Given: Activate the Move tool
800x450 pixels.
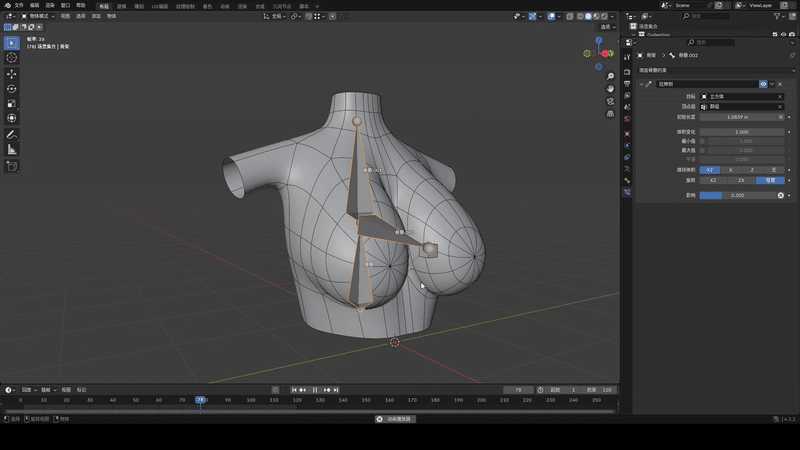Looking at the screenshot, I should 12,74.
